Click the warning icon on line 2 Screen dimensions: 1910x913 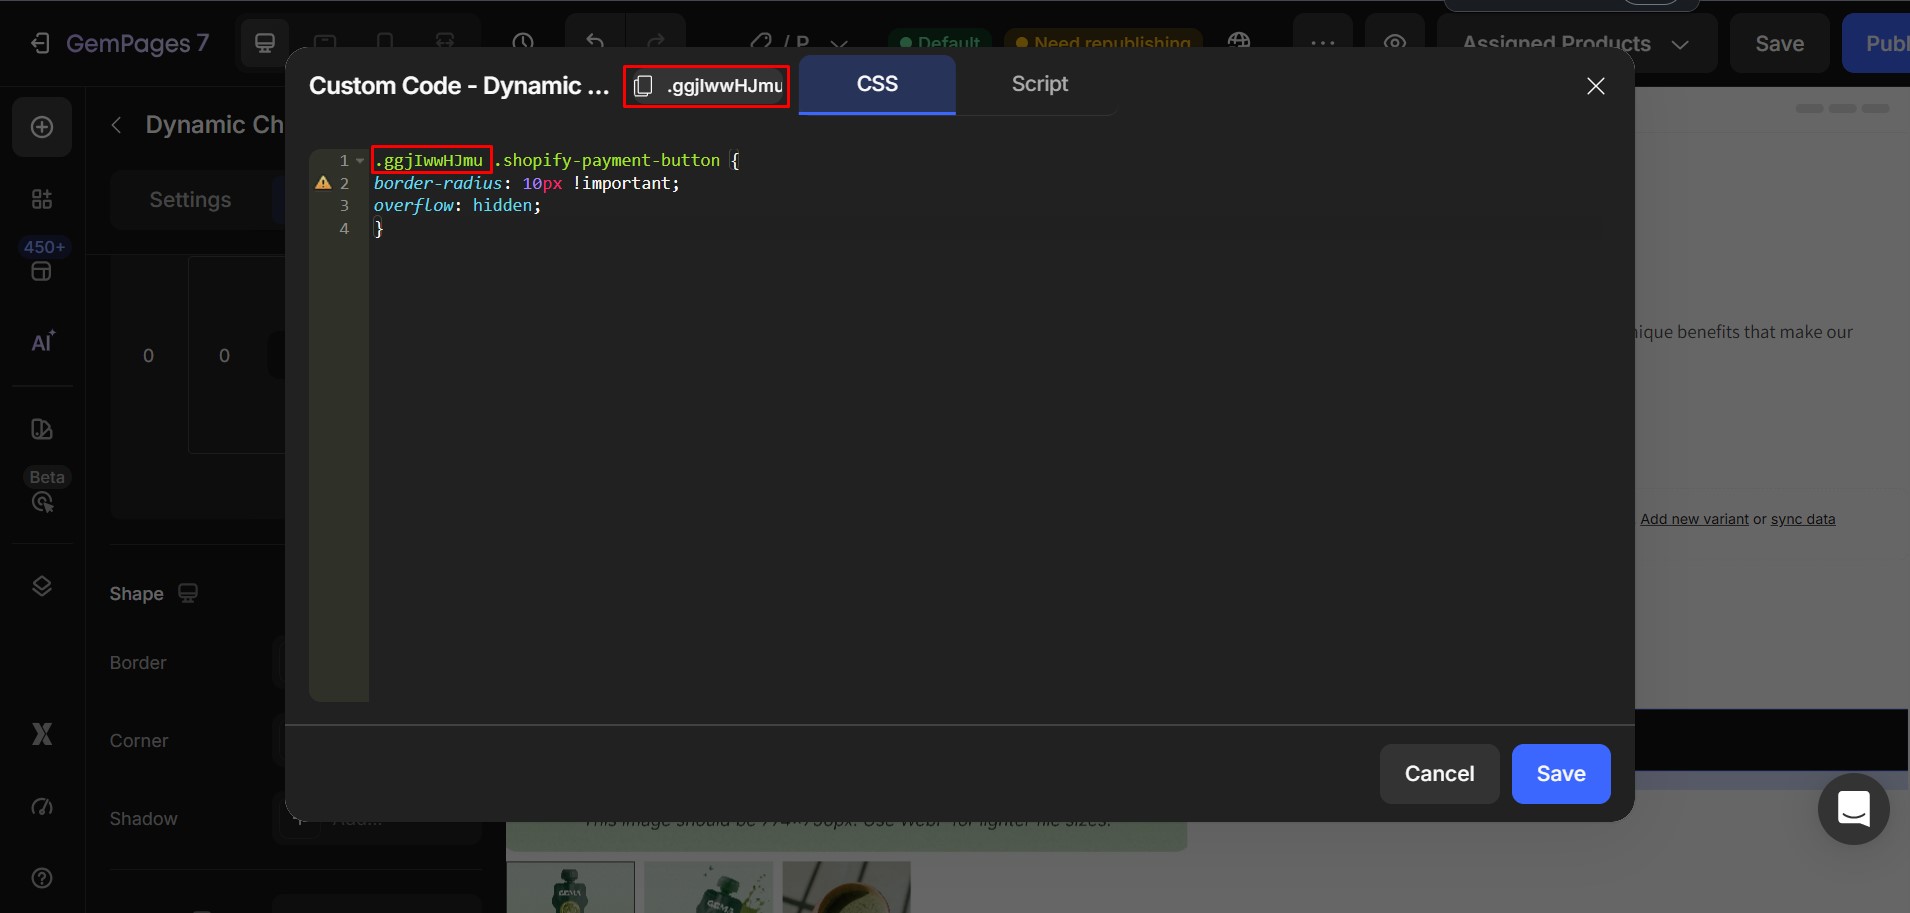click(323, 183)
